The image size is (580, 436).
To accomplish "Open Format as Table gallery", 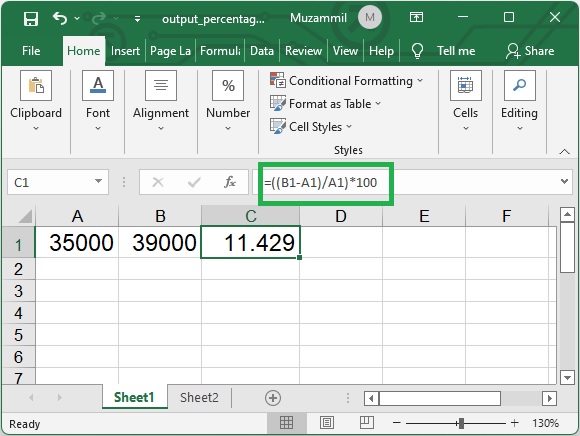I will click(326, 104).
